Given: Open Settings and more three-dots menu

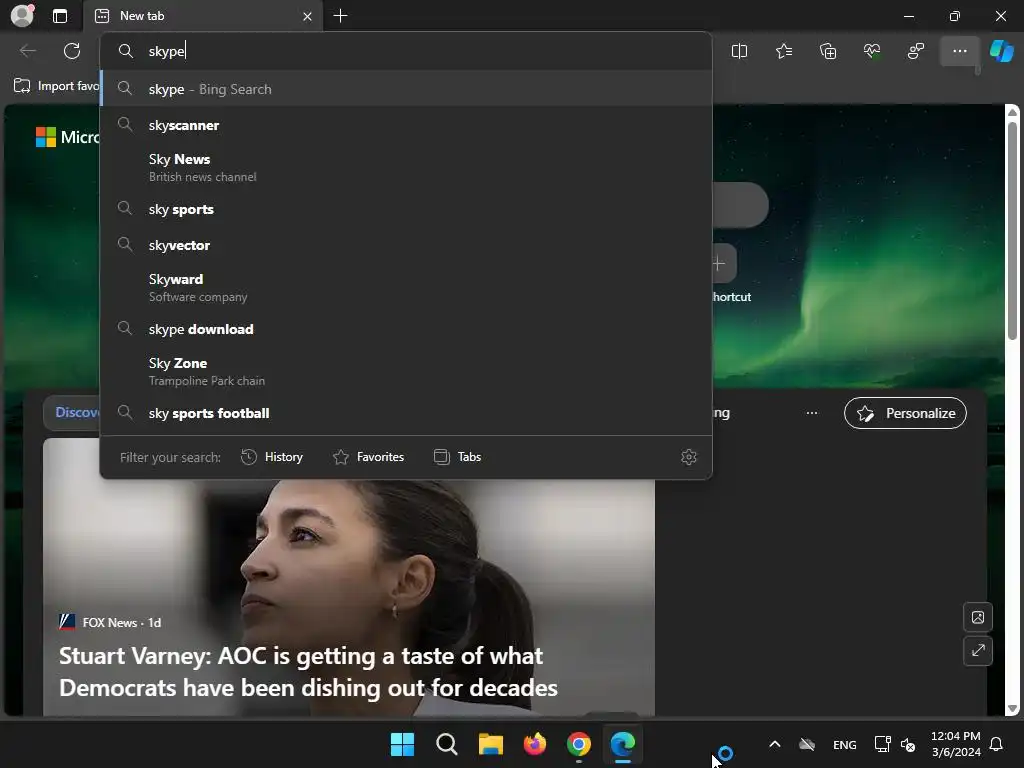Looking at the screenshot, I should tap(959, 51).
